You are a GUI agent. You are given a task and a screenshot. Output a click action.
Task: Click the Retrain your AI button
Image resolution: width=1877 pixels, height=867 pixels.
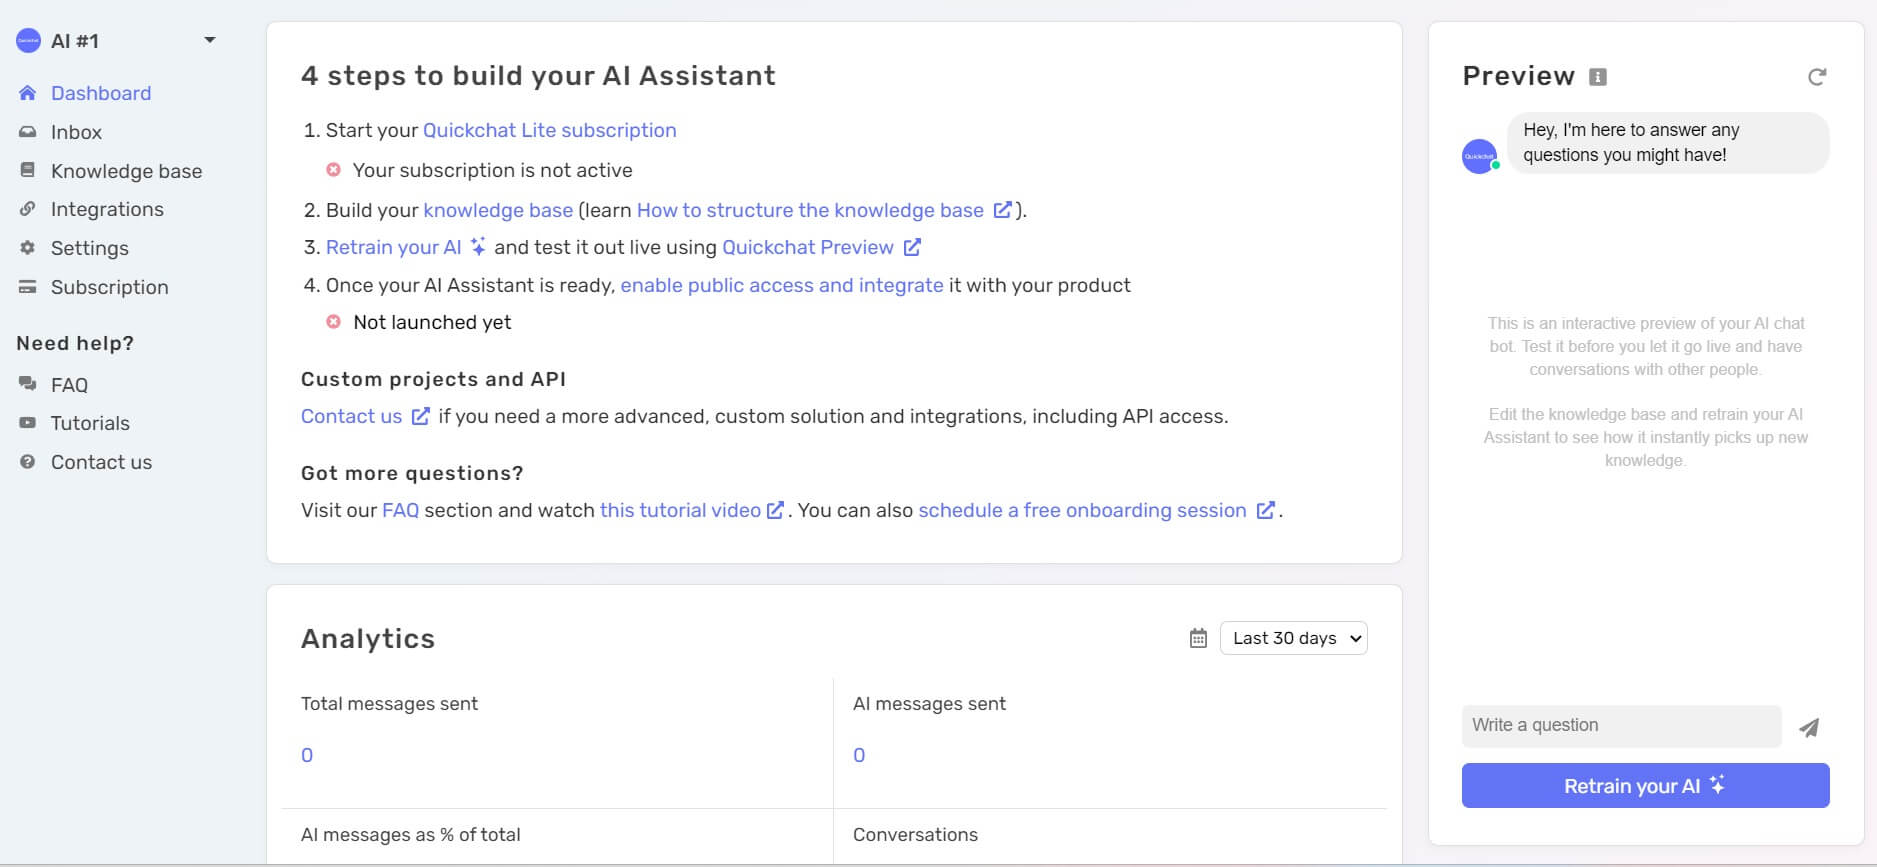click(x=1645, y=786)
